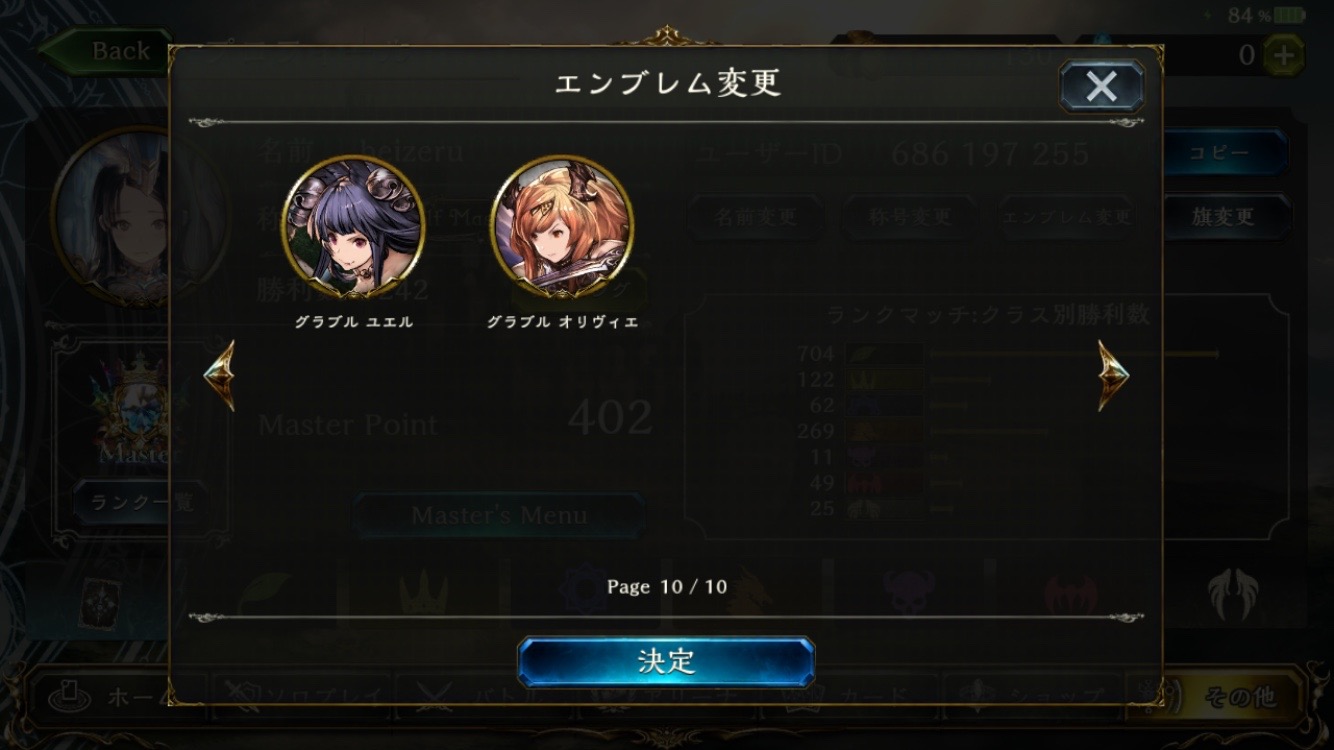The image size is (1334, 750).
Task: Tap the ショップ tab
Action: (1030, 696)
